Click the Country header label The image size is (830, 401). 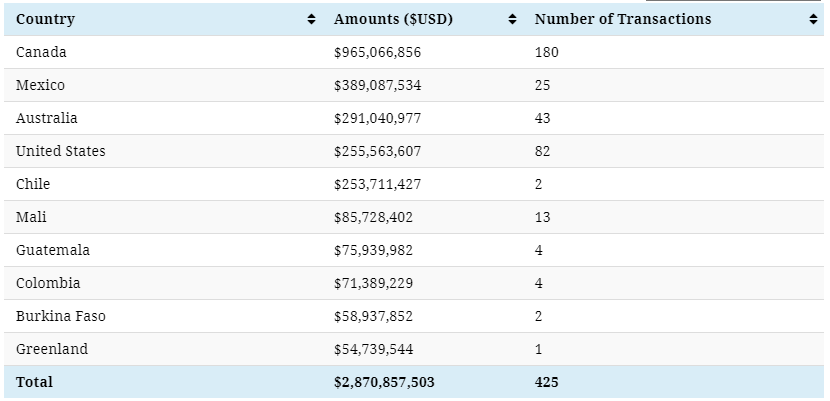pos(45,20)
